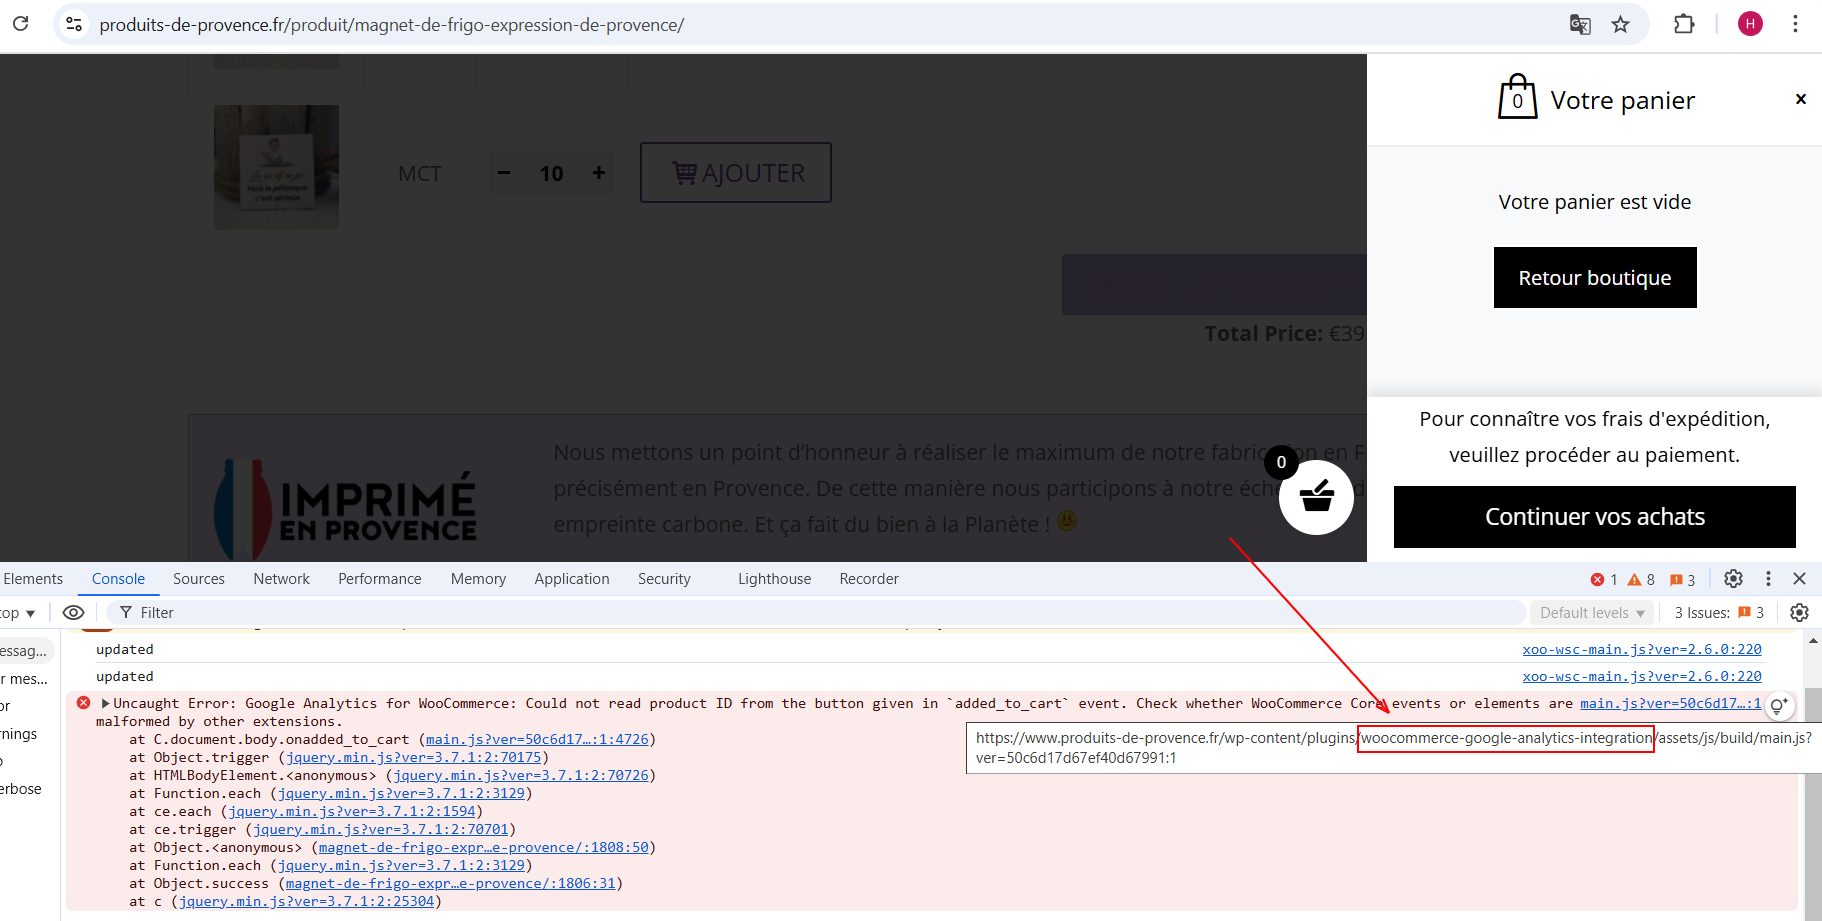
Task: Click the AJOUTER add-to-cart button
Action: (x=736, y=173)
